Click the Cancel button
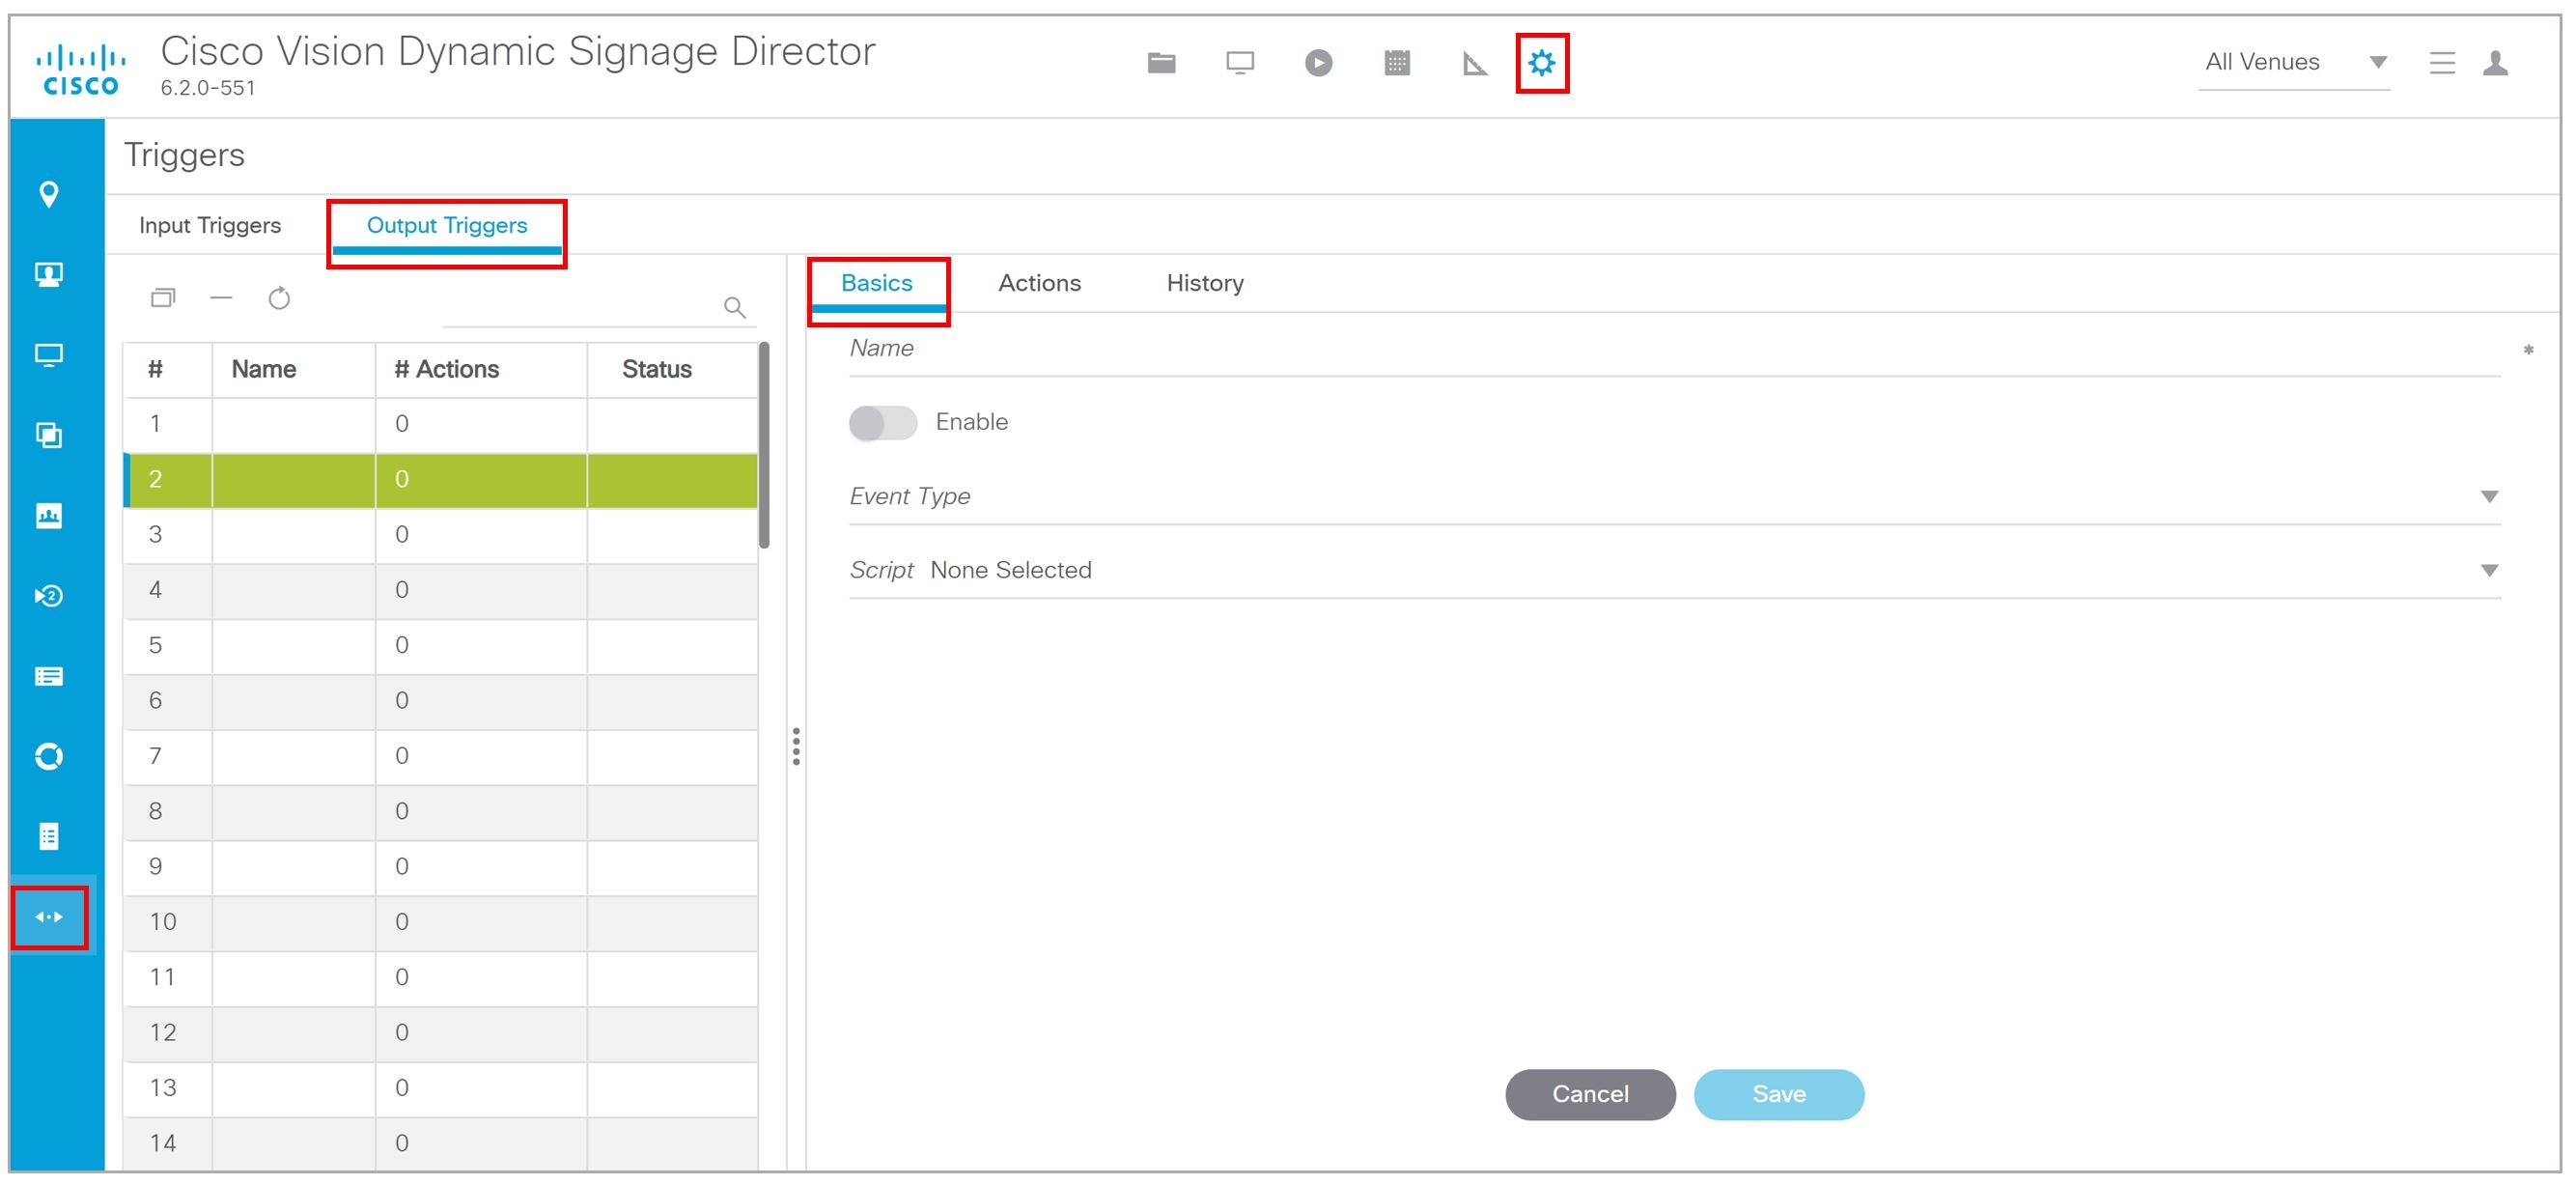The width and height of the screenshot is (2576, 1184). (1590, 1094)
